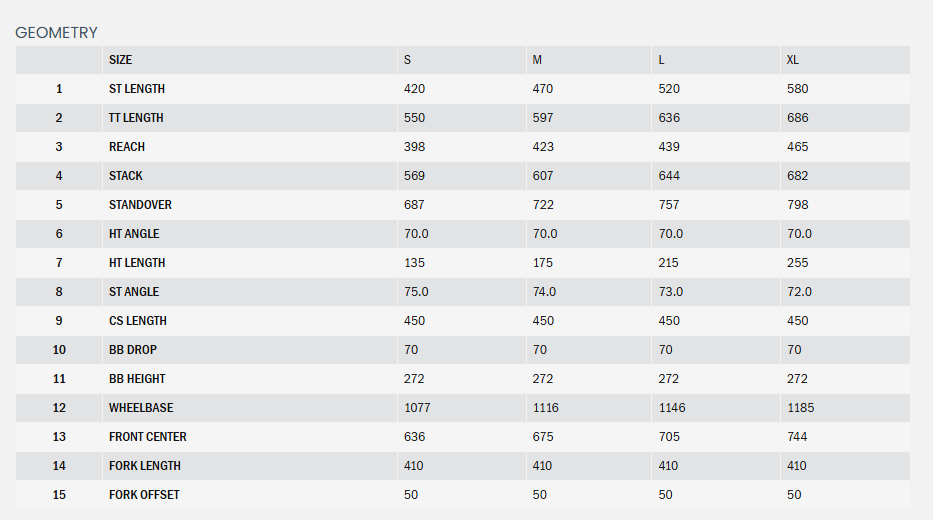The width and height of the screenshot is (933, 520).
Task: Click the FORK OFFSET row label
Action: pyautogui.click(x=144, y=495)
